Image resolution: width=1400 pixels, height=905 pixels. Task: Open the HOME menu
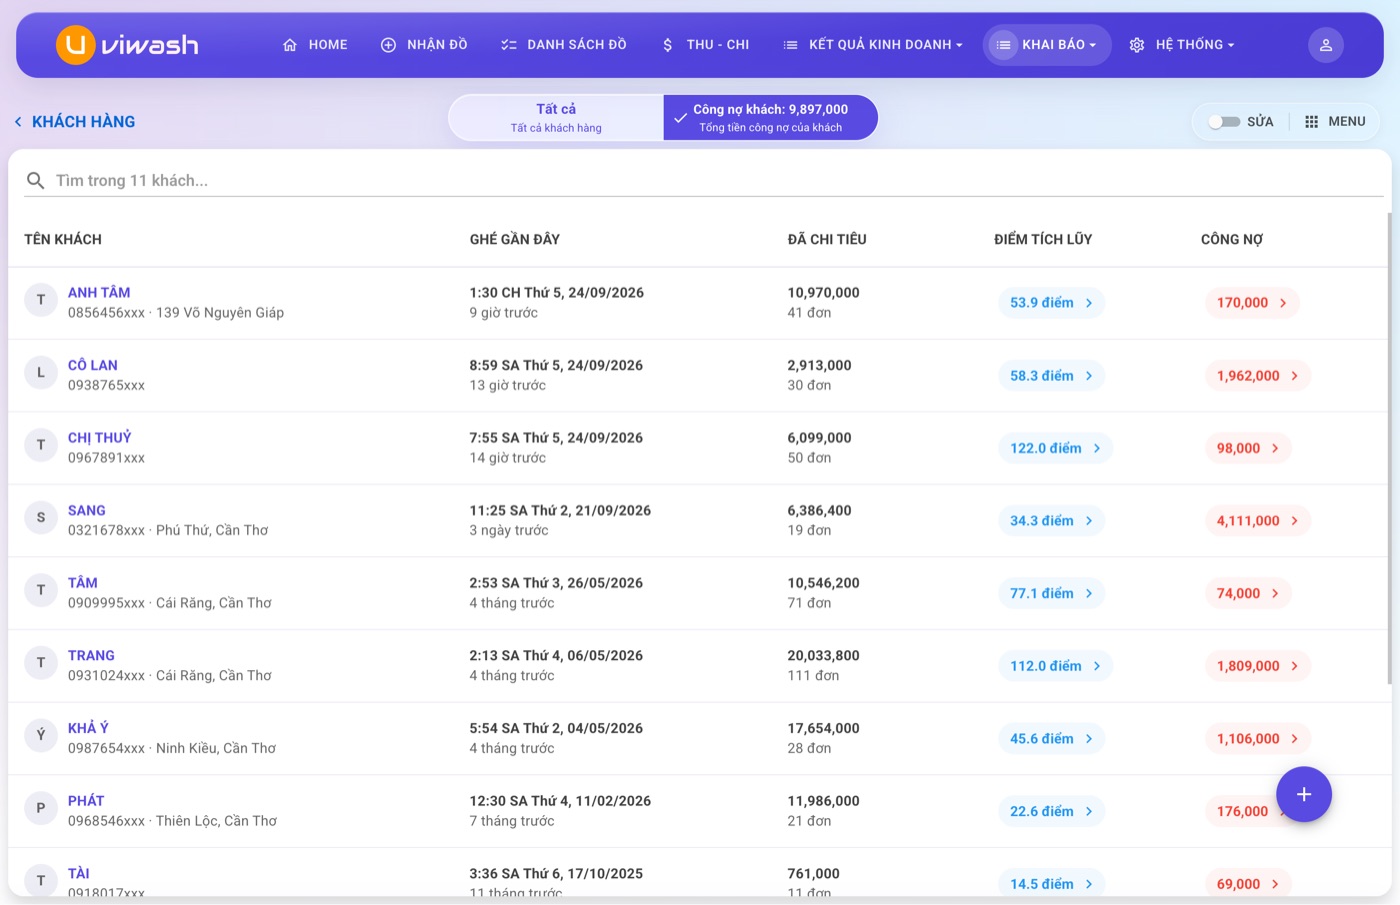pyautogui.click(x=315, y=45)
